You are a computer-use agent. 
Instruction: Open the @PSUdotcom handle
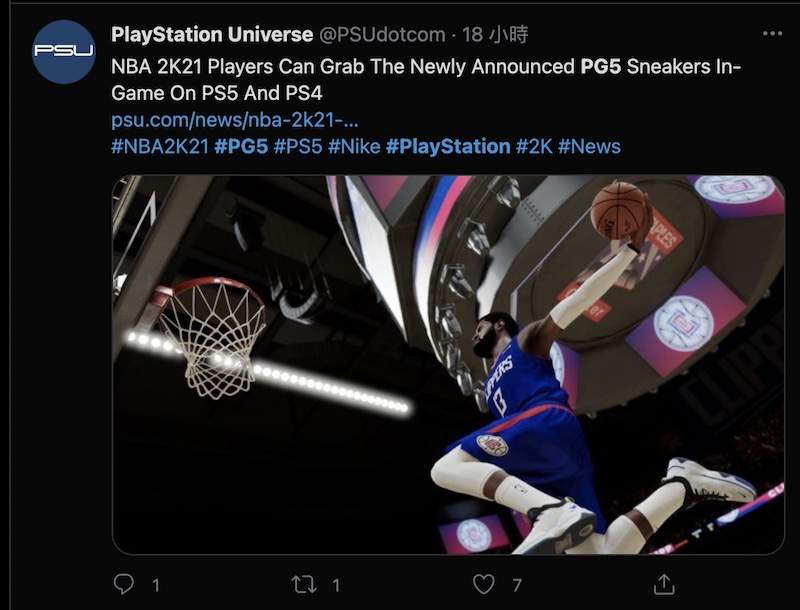click(382, 35)
